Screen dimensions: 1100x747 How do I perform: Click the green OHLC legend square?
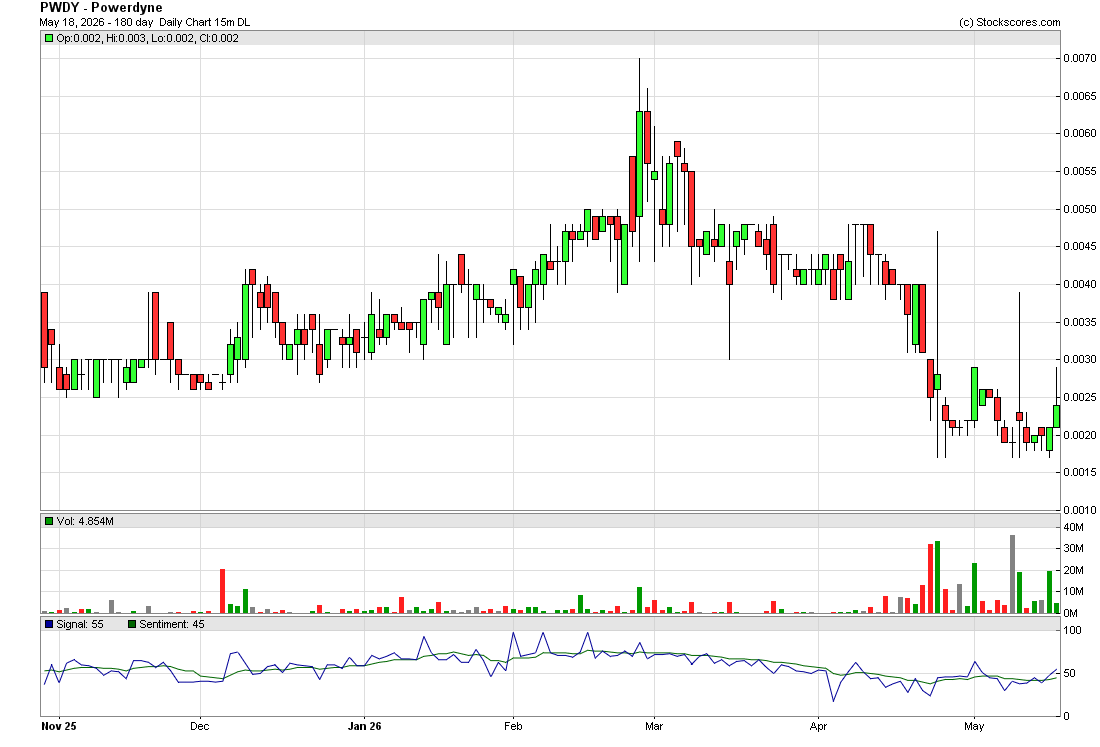(48, 39)
